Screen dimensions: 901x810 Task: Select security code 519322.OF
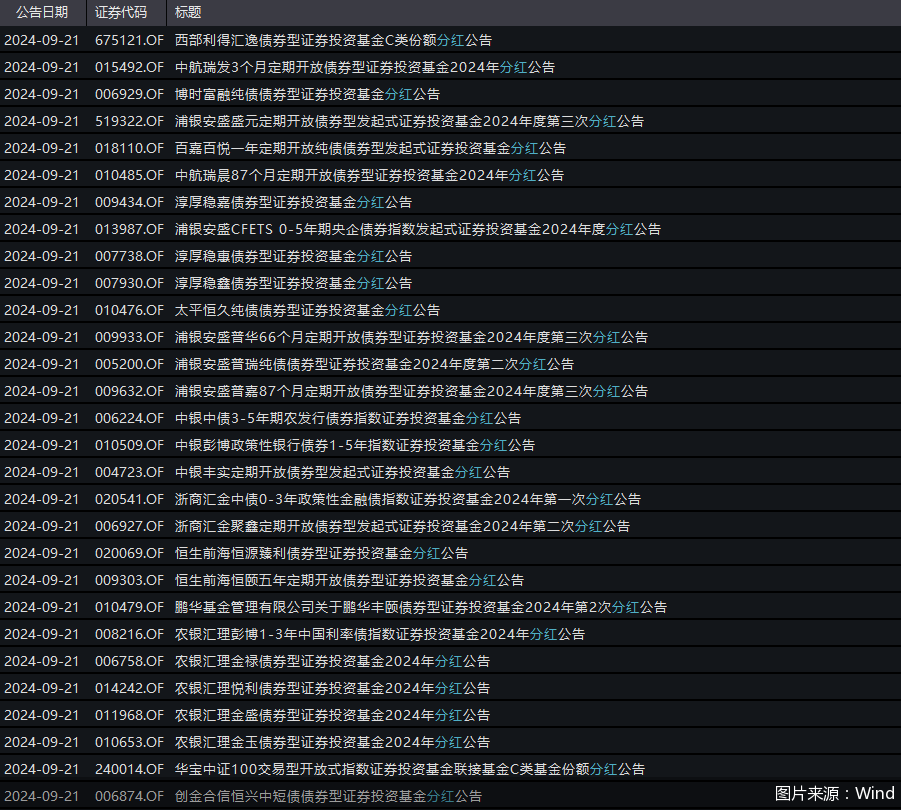tap(129, 121)
